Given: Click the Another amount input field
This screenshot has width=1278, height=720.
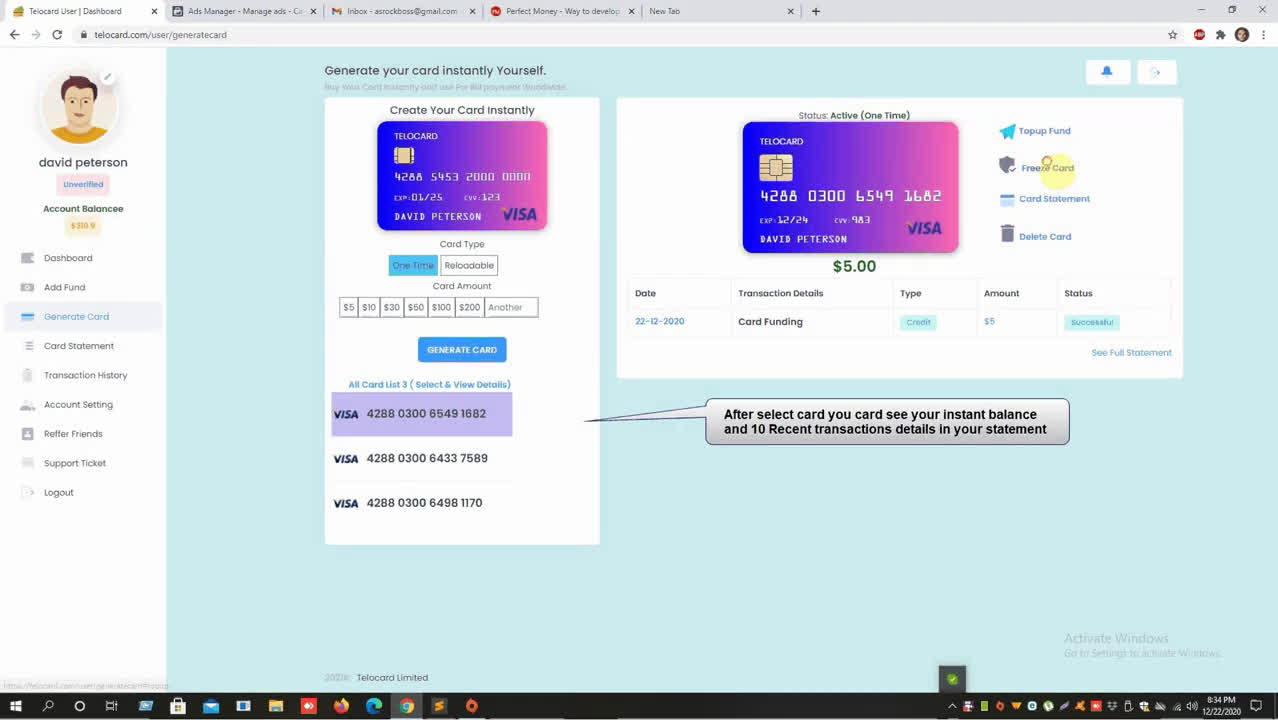Looking at the screenshot, I should point(511,307).
